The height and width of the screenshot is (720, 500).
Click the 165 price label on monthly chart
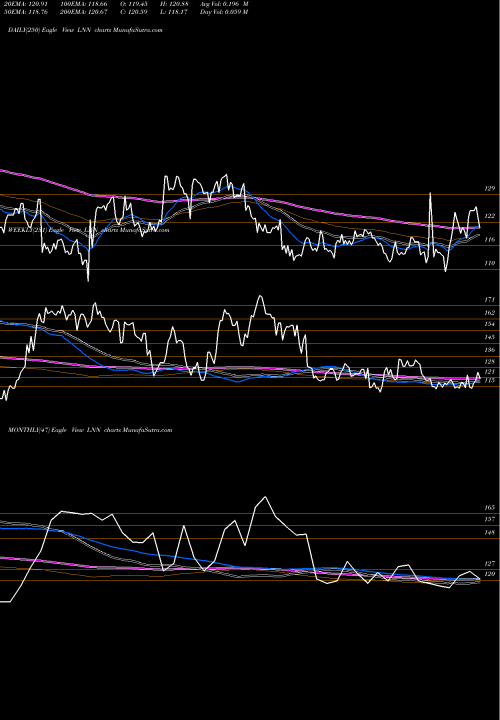click(489, 508)
